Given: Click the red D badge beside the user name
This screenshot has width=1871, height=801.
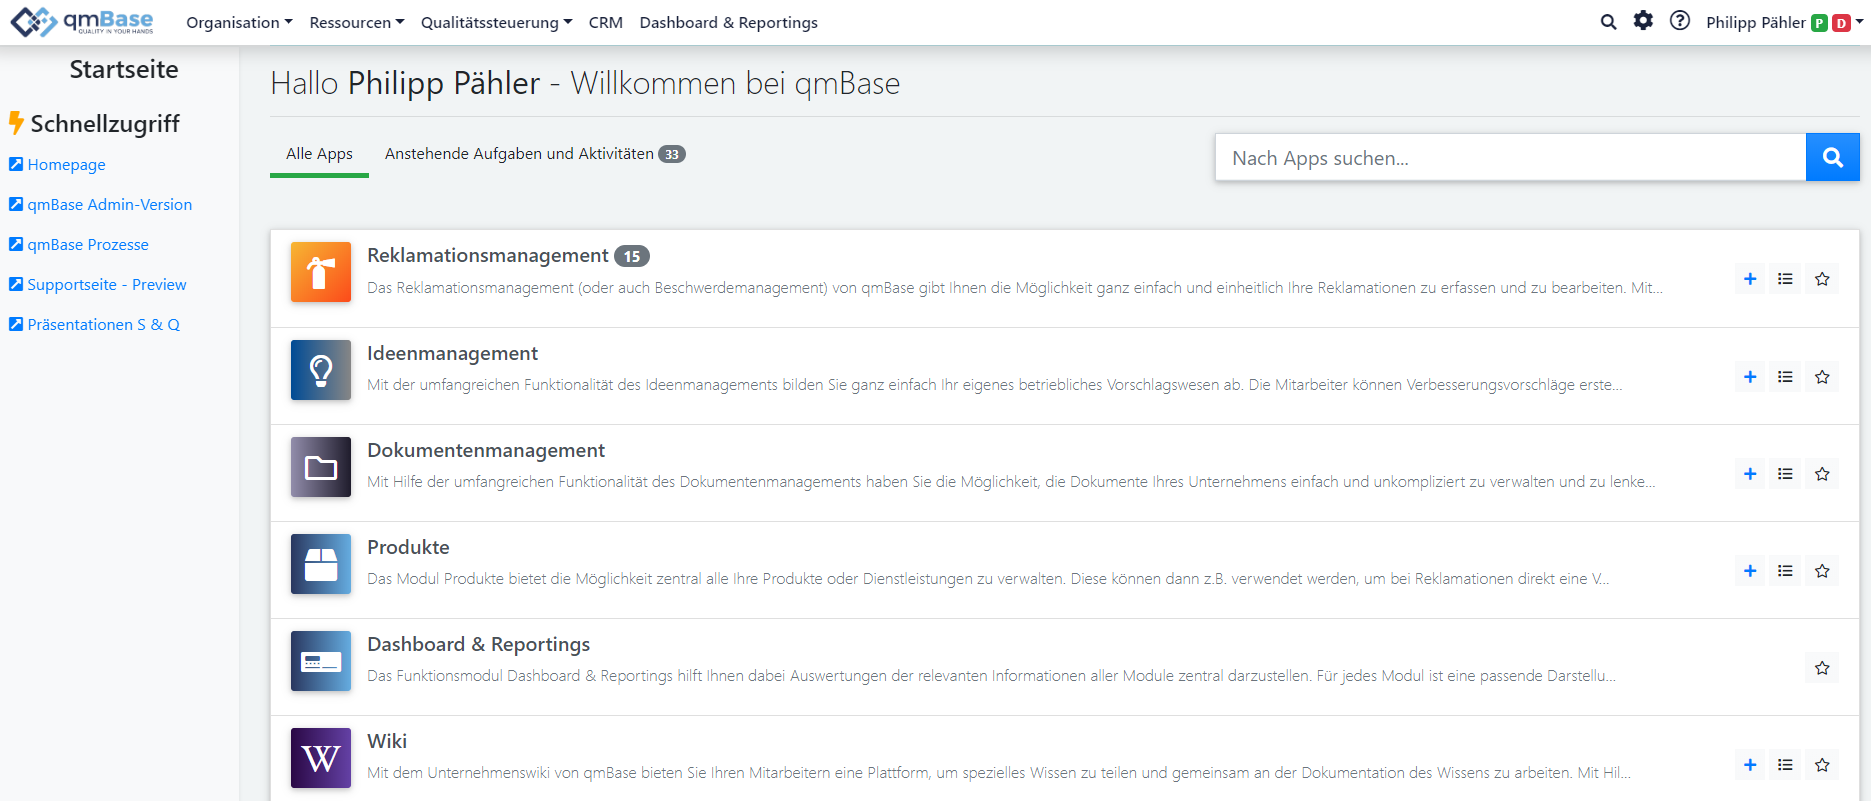Looking at the screenshot, I should tap(1841, 23).
